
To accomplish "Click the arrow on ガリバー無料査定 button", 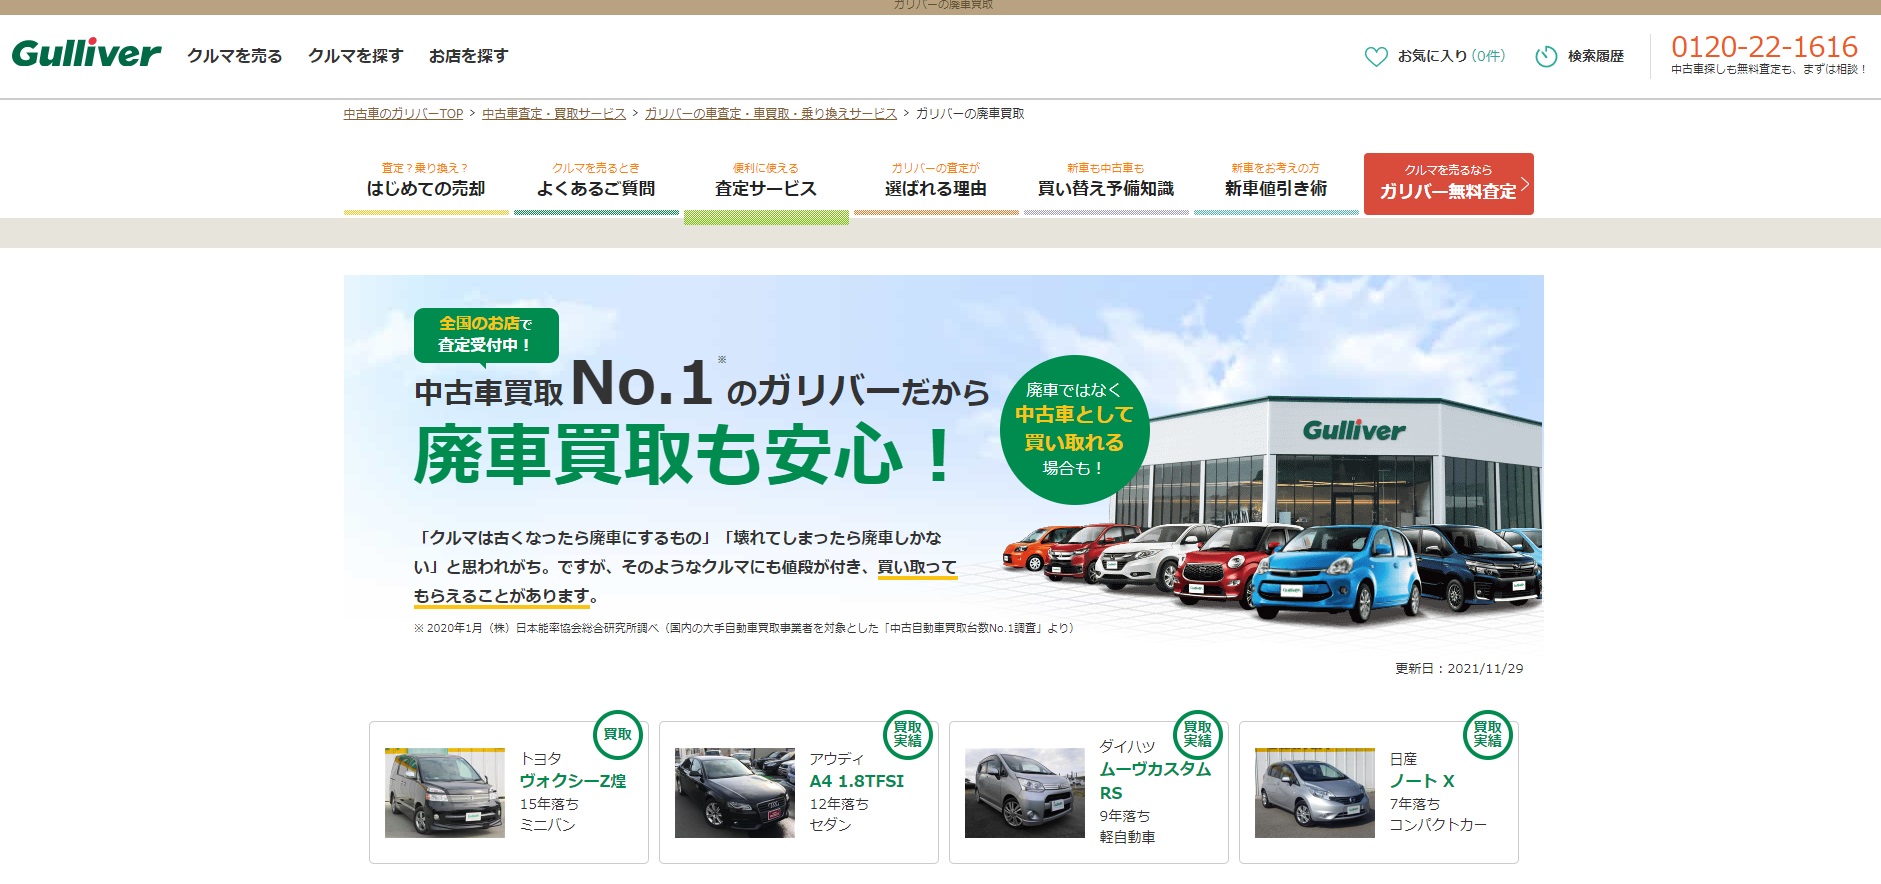I will 1524,184.
